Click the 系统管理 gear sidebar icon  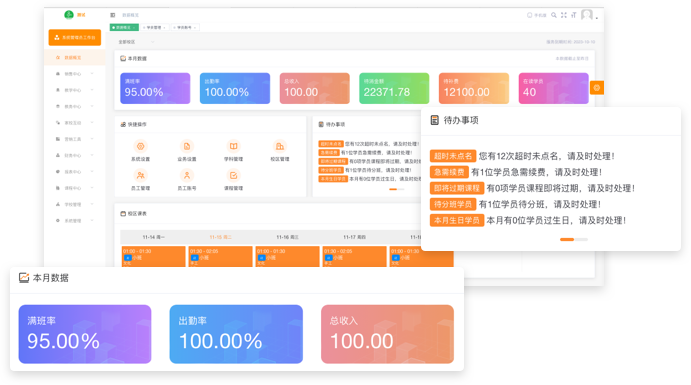click(58, 220)
